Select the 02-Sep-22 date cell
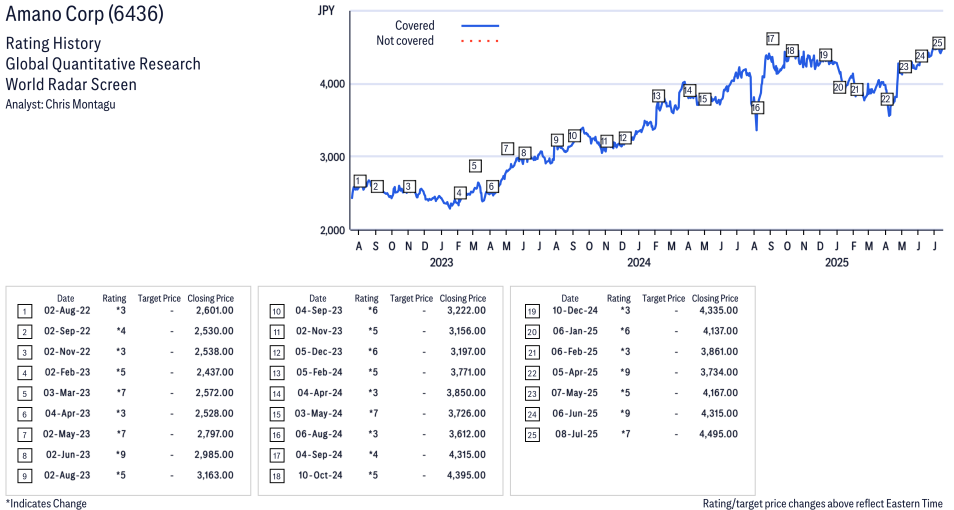This screenshot has height=510, width=954. point(67,331)
